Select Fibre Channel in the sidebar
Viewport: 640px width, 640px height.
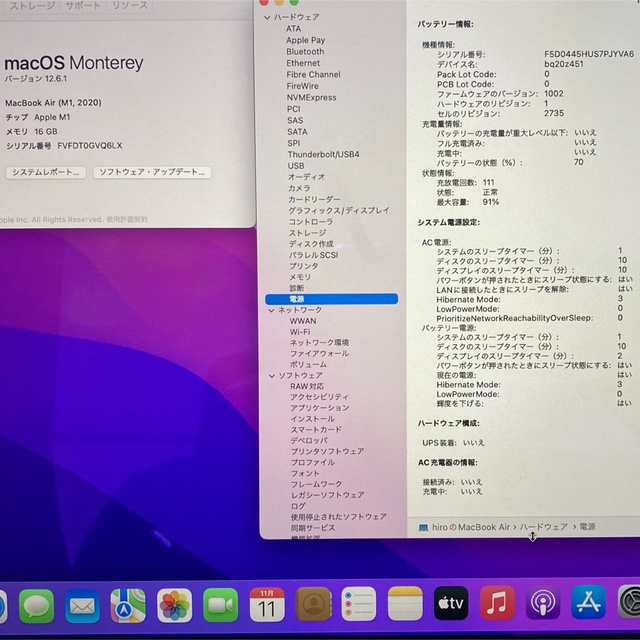click(x=313, y=74)
